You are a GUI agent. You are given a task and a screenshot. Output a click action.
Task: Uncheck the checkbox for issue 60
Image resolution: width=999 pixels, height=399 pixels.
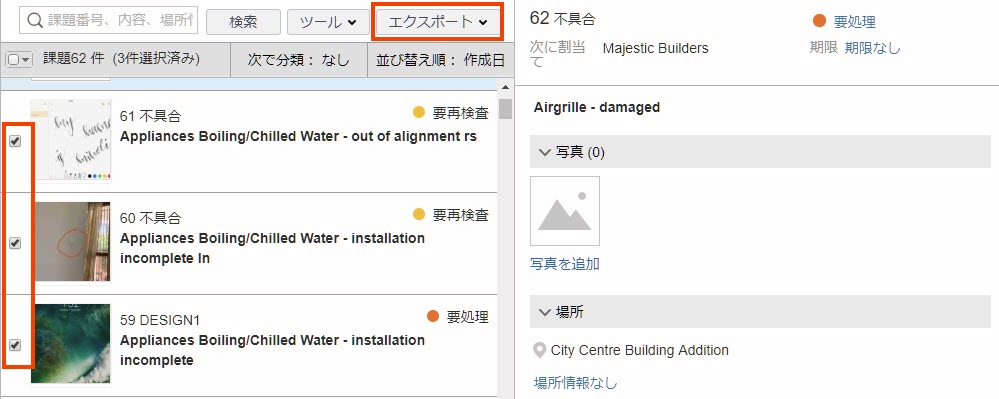pyautogui.click(x=15, y=243)
